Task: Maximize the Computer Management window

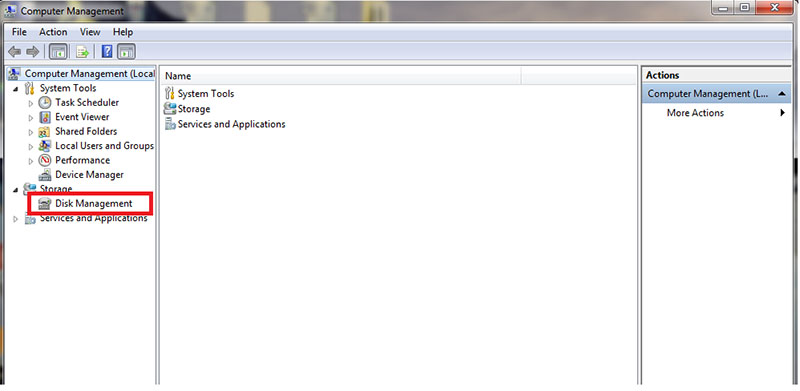Action: point(745,7)
